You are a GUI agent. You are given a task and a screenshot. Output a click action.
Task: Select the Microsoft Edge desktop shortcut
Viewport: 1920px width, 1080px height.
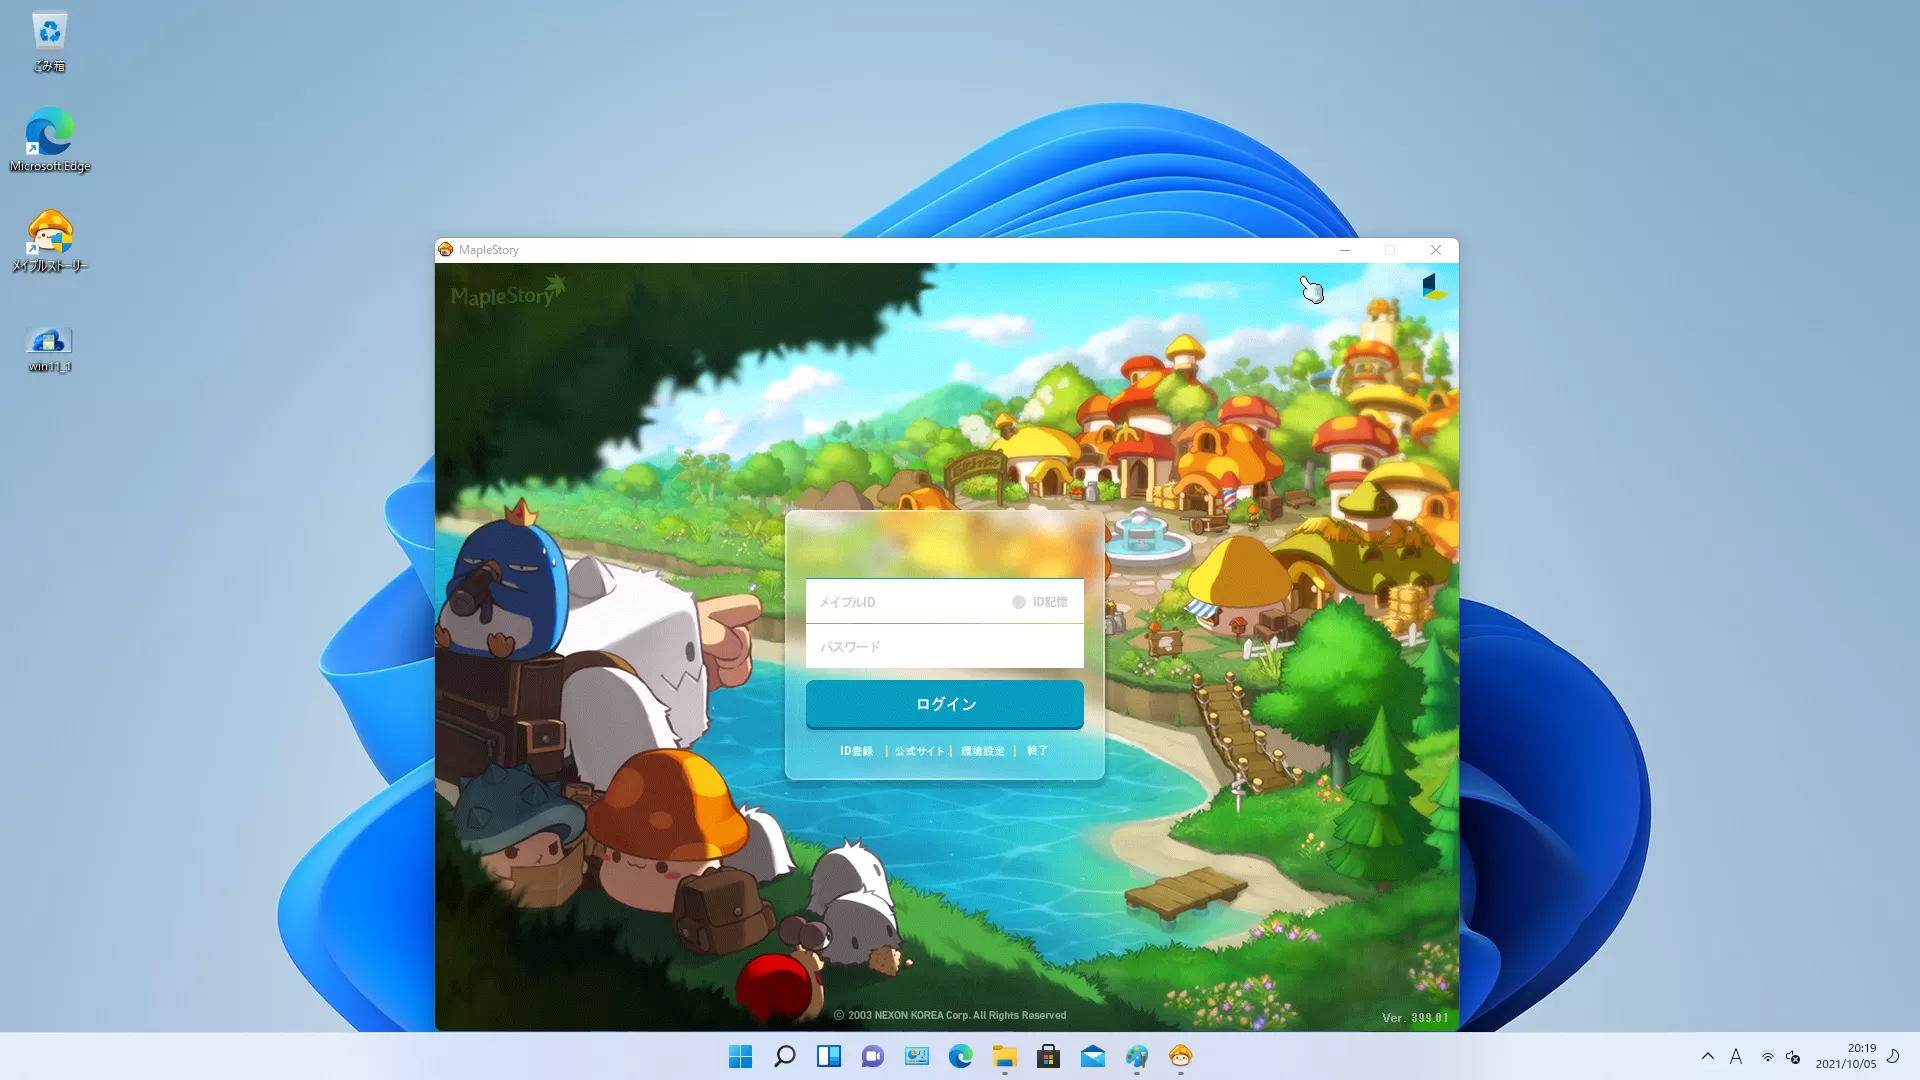tap(49, 141)
